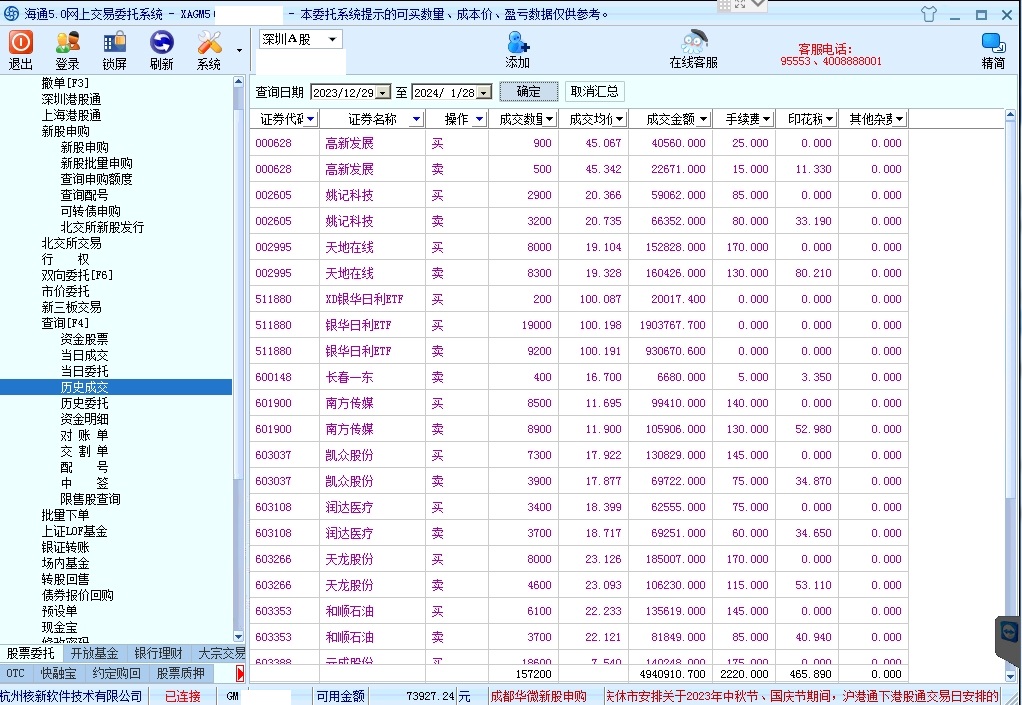
Task: Click the red arrow next to 股票质押 tab
Action: click(x=240, y=673)
